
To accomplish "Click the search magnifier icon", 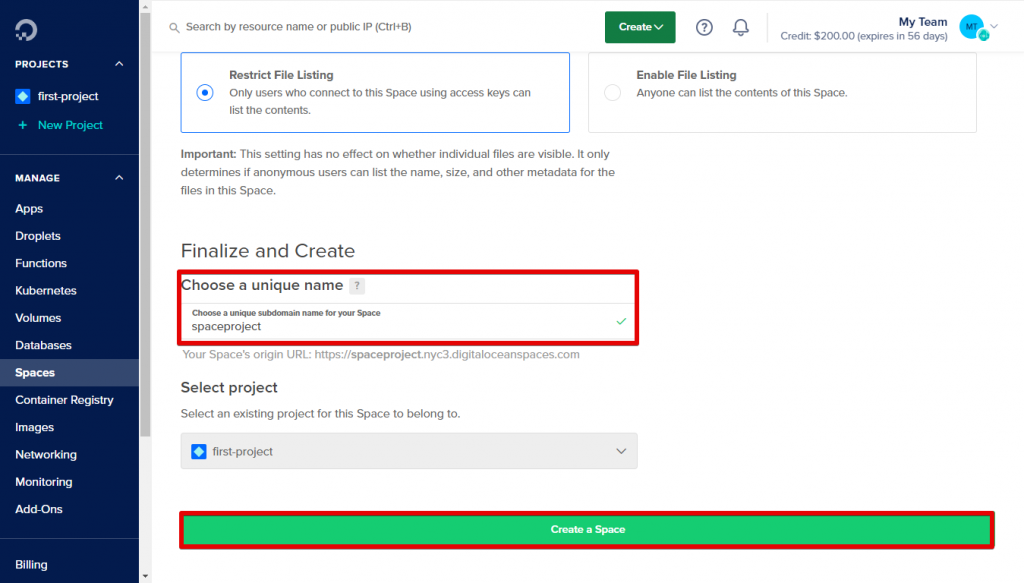I will point(172,28).
